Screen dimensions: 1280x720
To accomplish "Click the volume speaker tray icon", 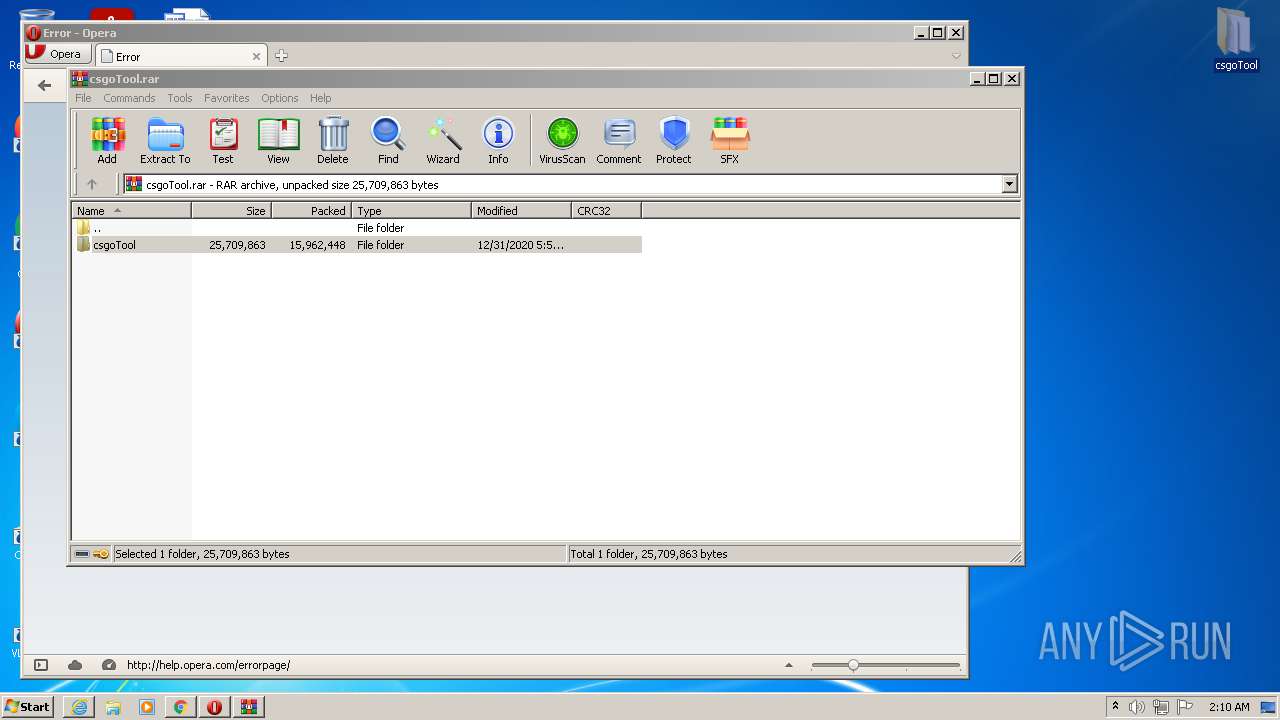I will tap(1137, 707).
